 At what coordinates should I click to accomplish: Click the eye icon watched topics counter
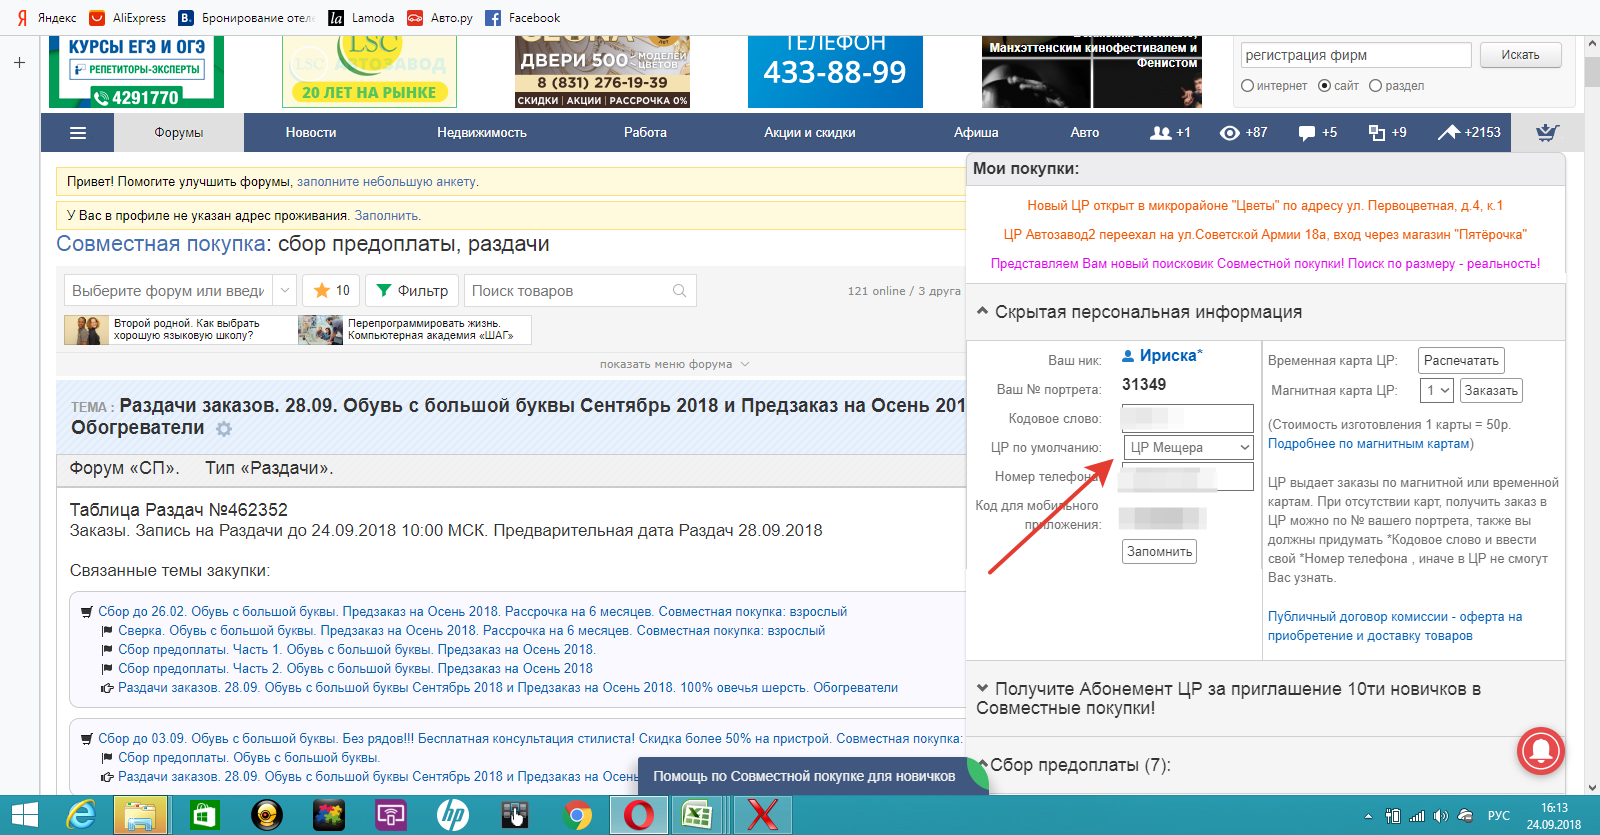pyautogui.click(x=1230, y=133)
